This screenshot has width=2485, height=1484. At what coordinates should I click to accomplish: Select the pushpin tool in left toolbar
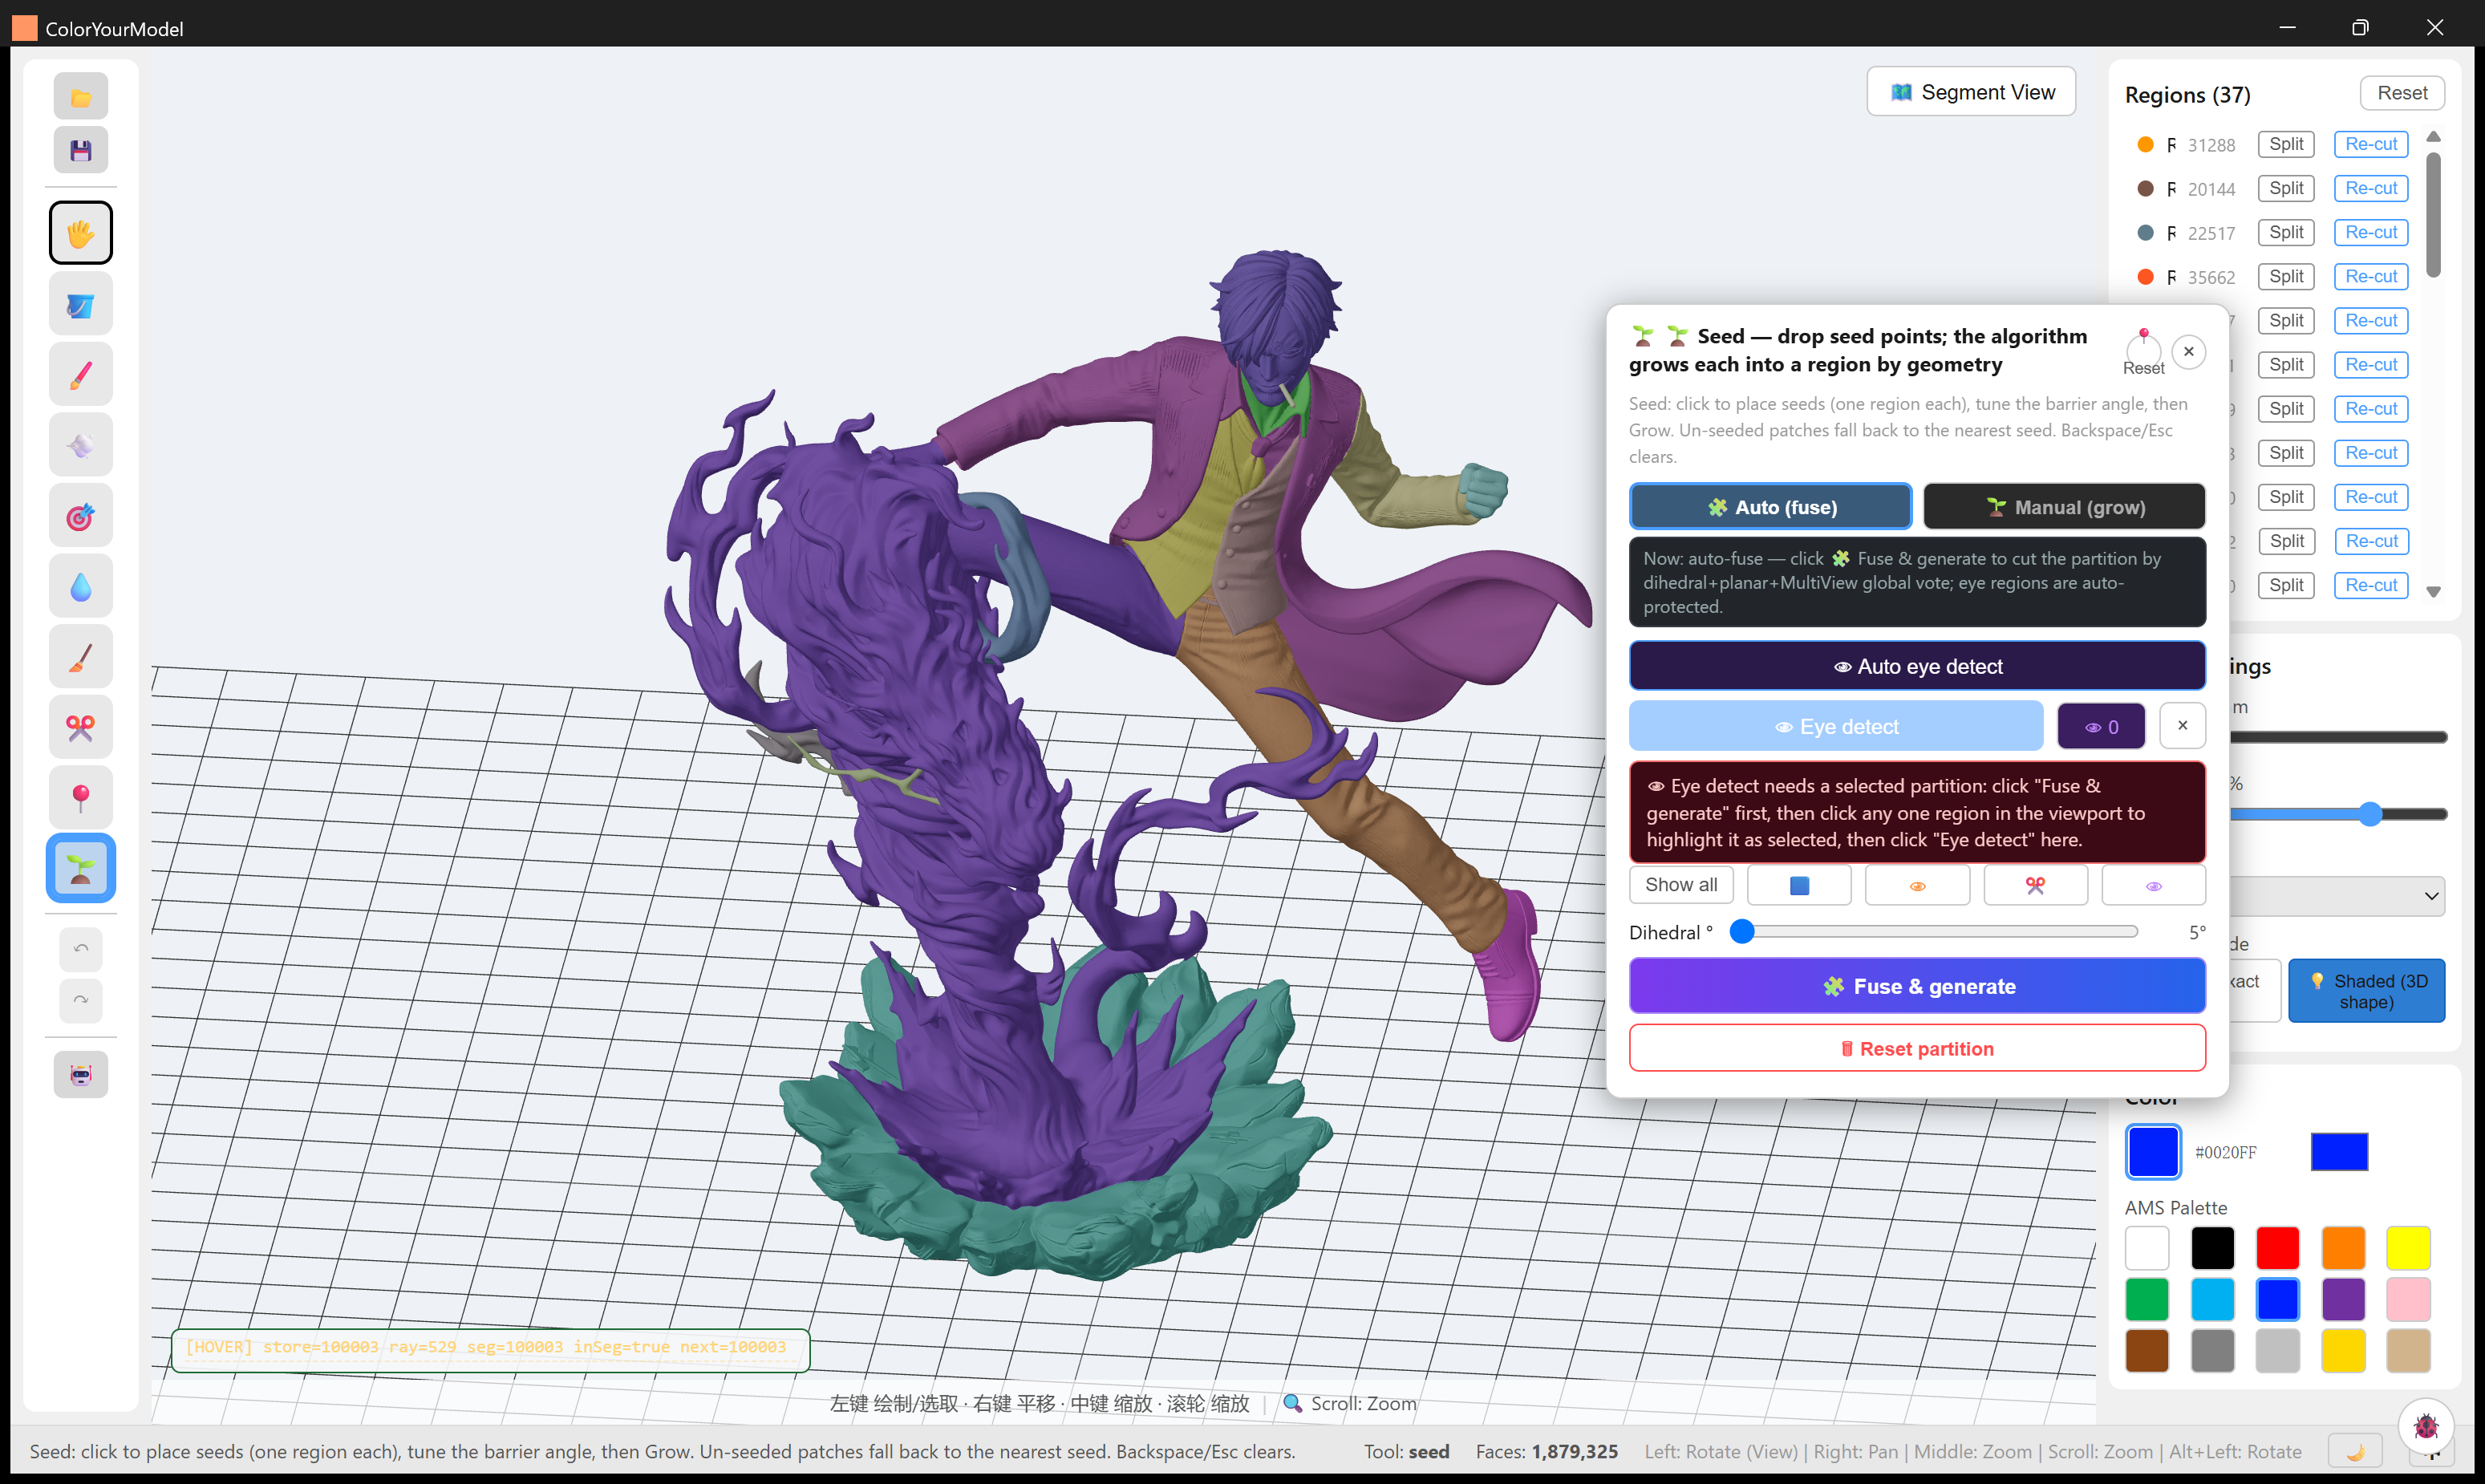coord(81,798)
